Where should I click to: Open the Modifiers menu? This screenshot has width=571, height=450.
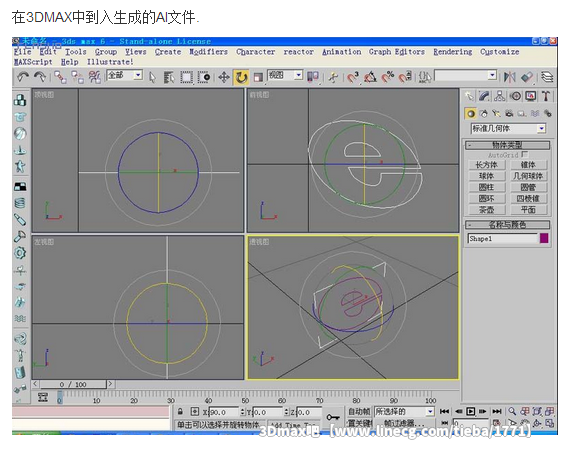point(208,52)
